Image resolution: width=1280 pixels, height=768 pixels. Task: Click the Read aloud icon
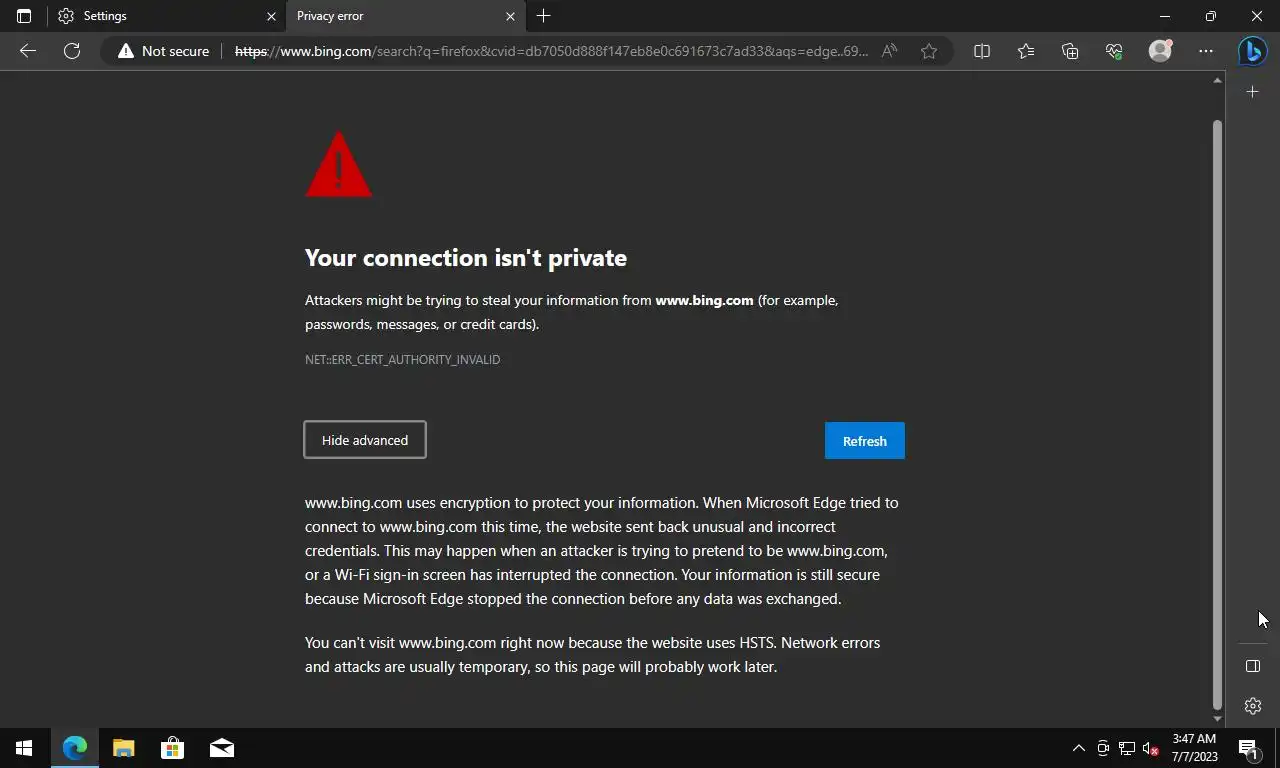coord(889,51)
